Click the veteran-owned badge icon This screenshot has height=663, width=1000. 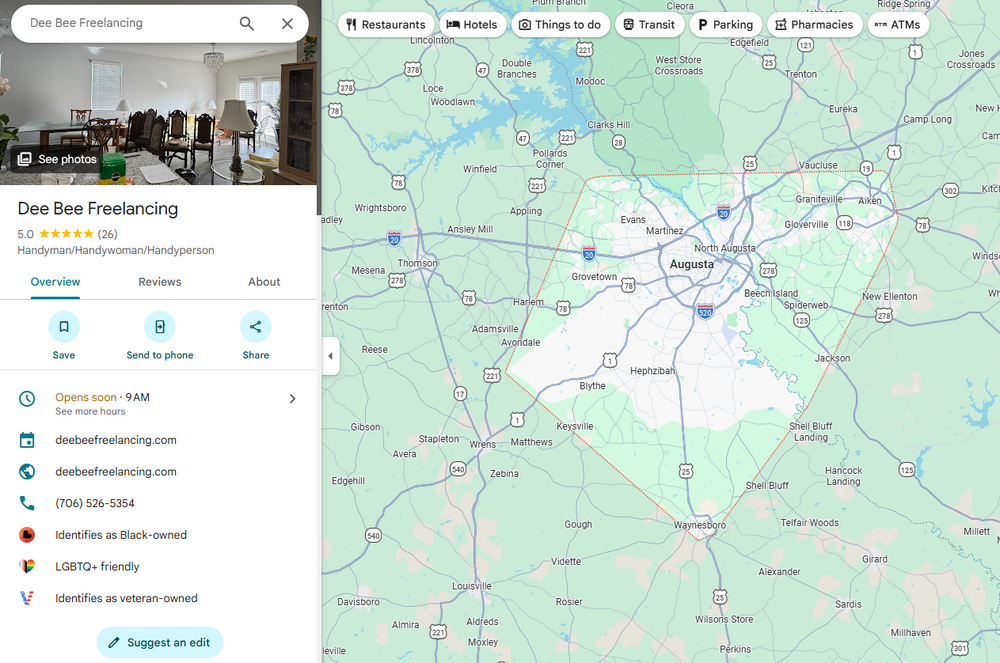pos(26,598)
